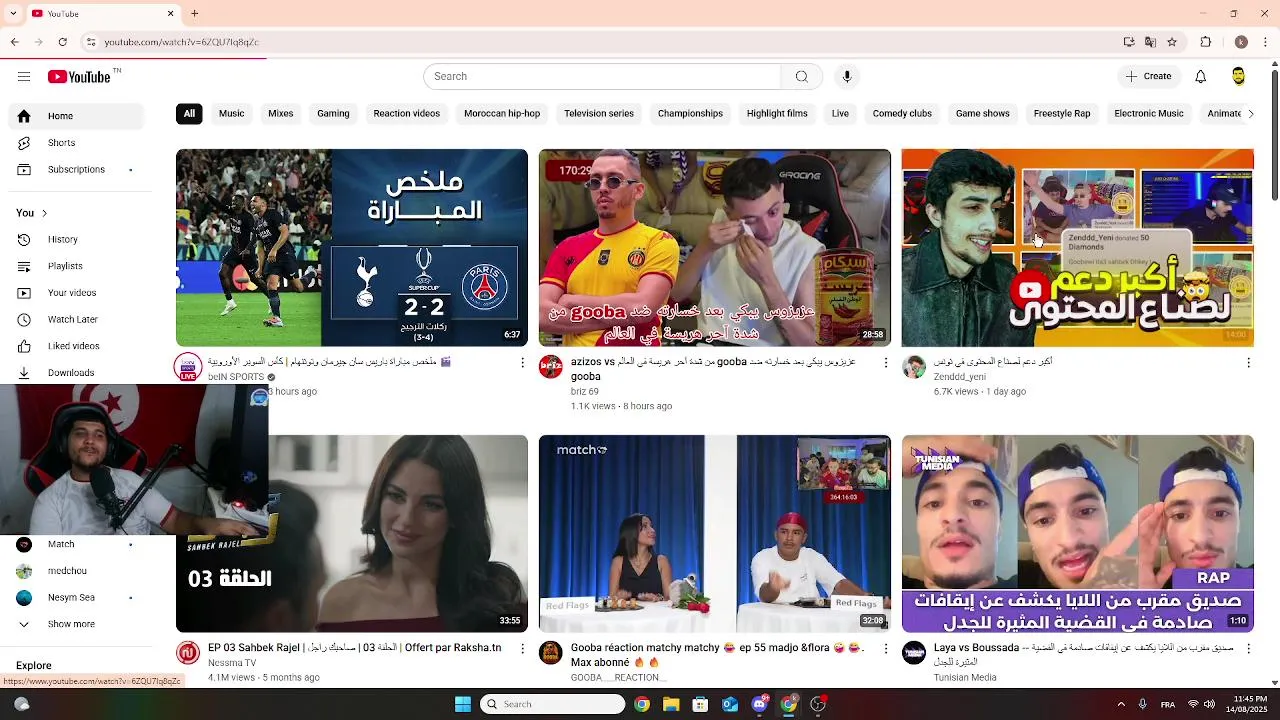Open watch History
This screenshot has width=1280, height=720.
(x=76, y=240)
